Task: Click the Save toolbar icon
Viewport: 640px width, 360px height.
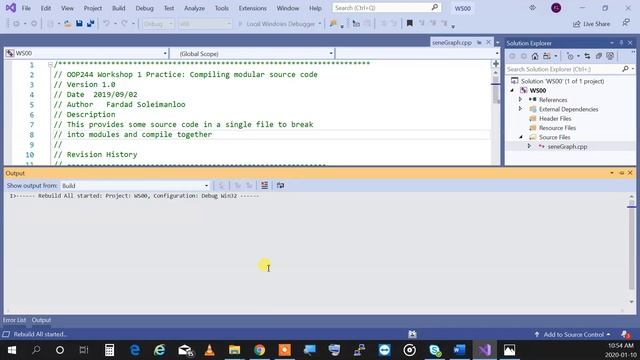Action: [79, 24]
